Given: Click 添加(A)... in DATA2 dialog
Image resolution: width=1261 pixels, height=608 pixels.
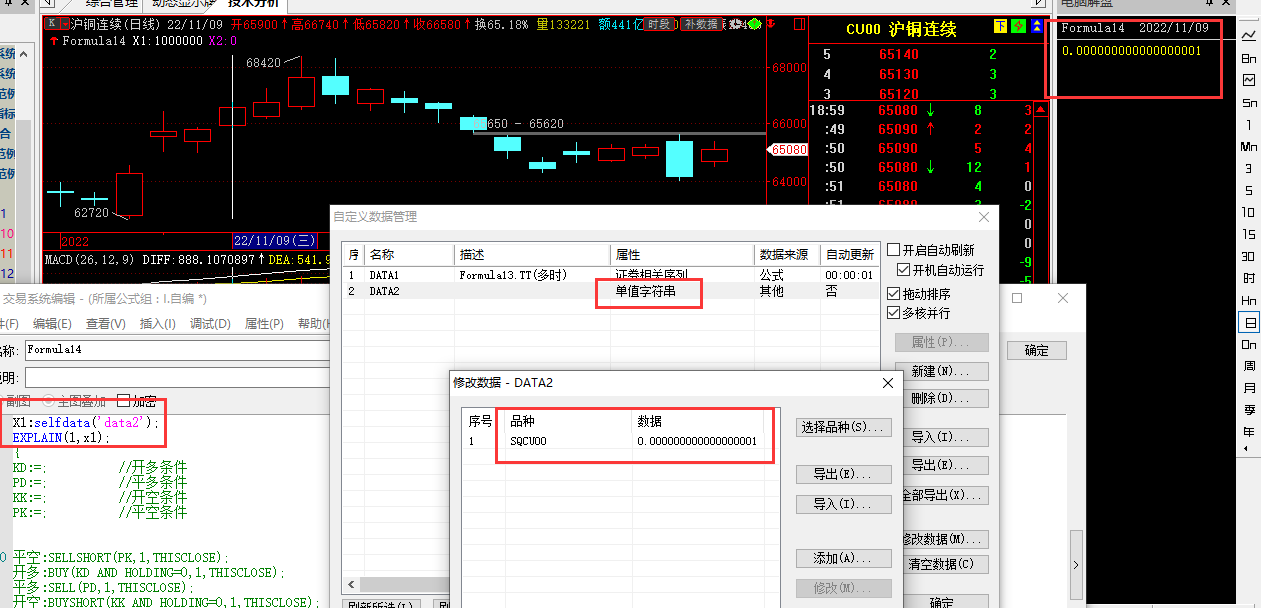Looking at the screenshot, I should coord(844,559).
